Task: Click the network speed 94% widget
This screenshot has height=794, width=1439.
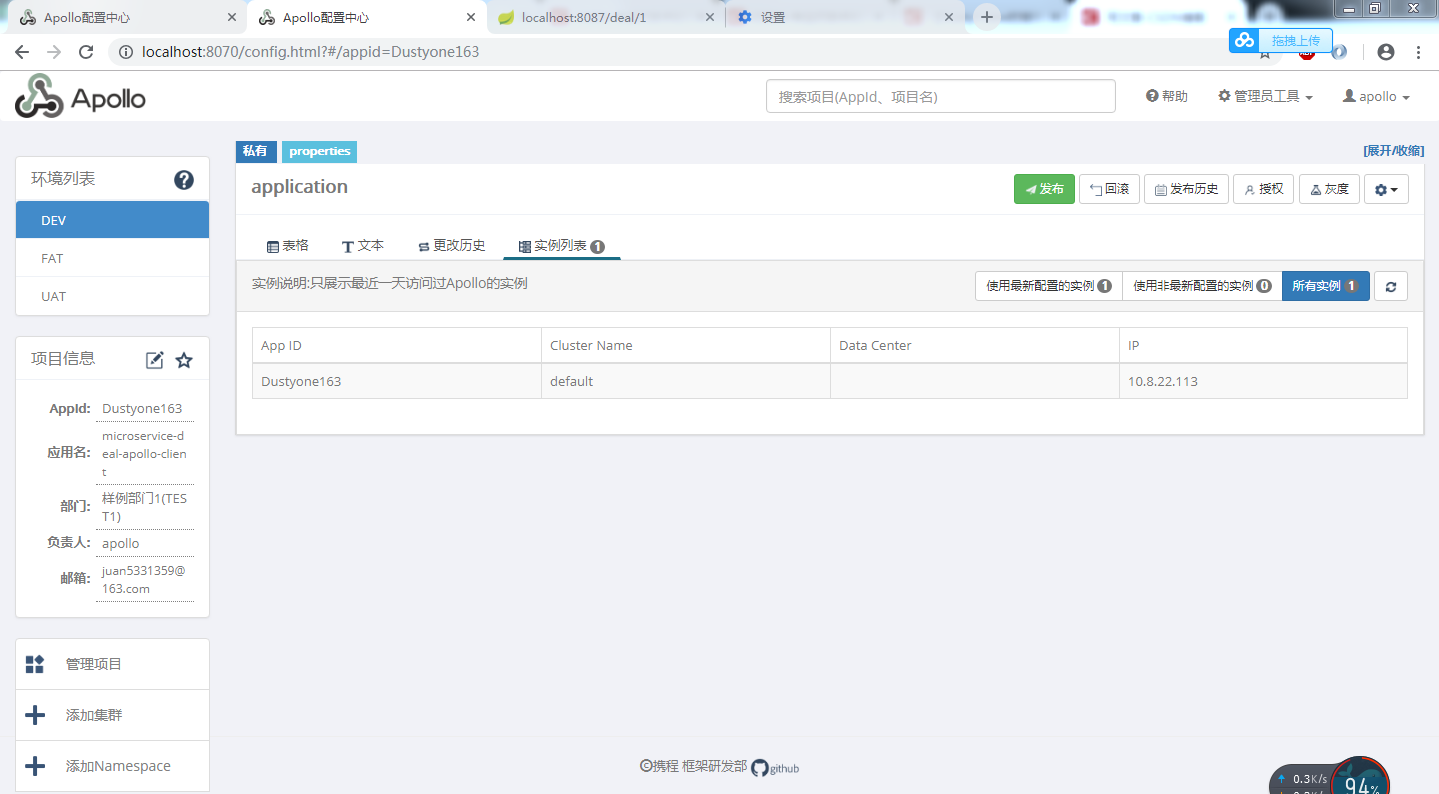Action: click(x=1330, y=777)
